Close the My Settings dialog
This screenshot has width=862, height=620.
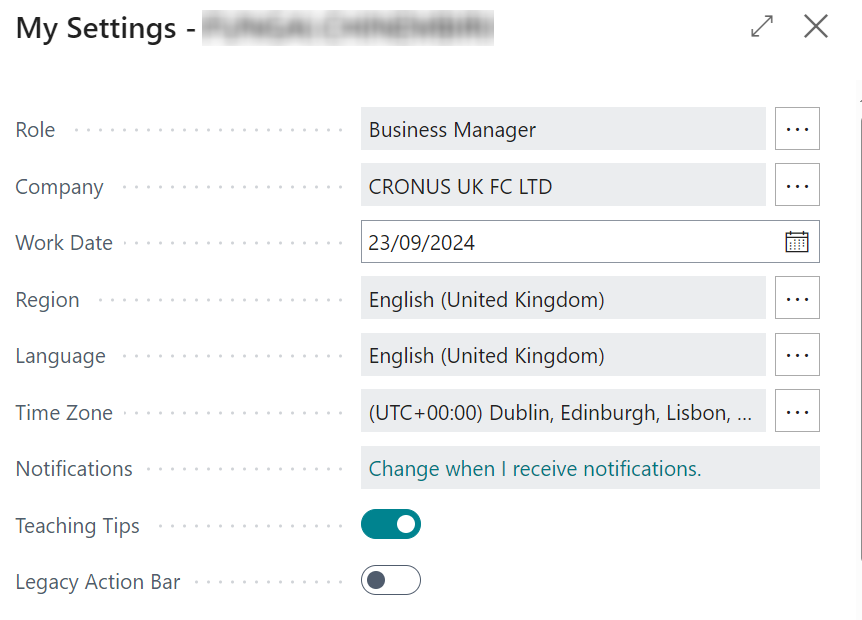coord(816,27)
